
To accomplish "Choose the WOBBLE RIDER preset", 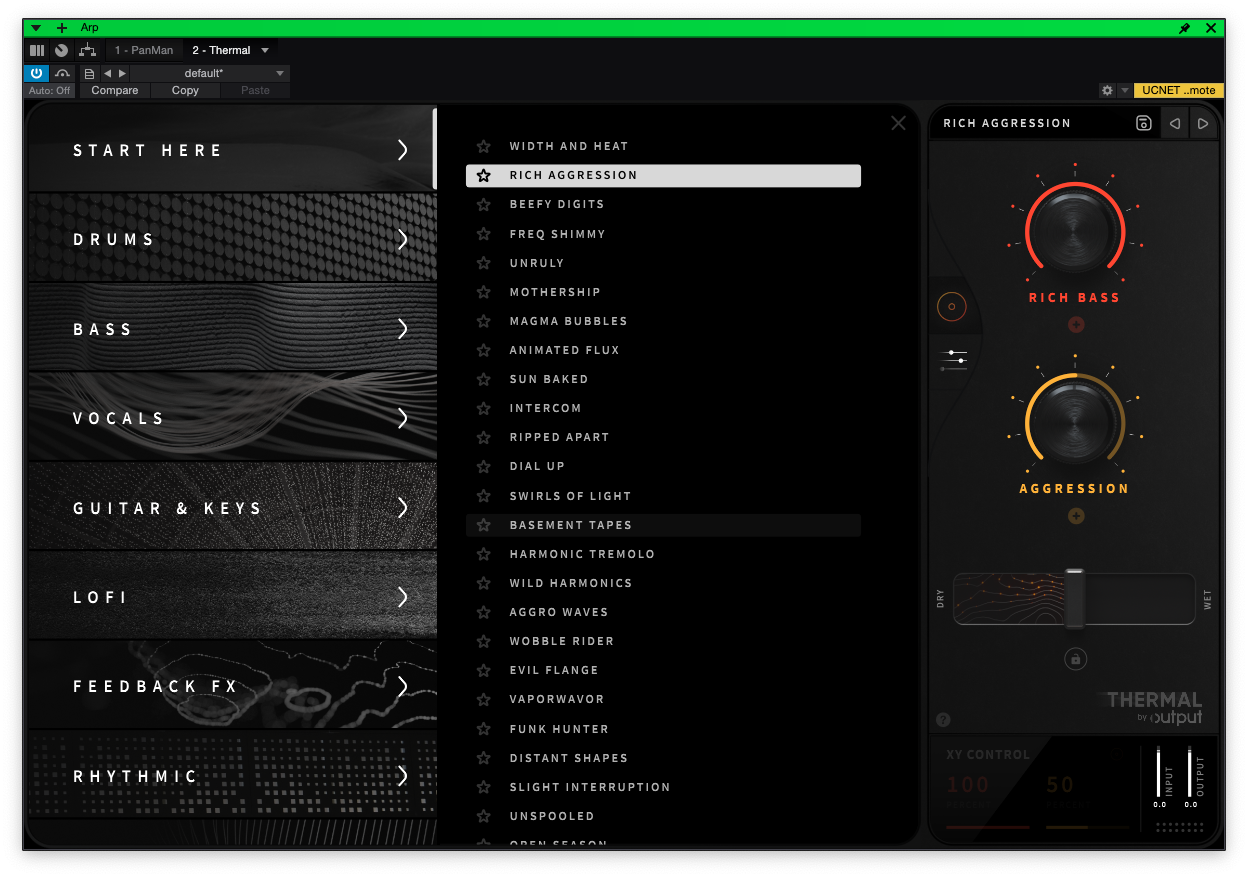I will click(x=663, y=641).
